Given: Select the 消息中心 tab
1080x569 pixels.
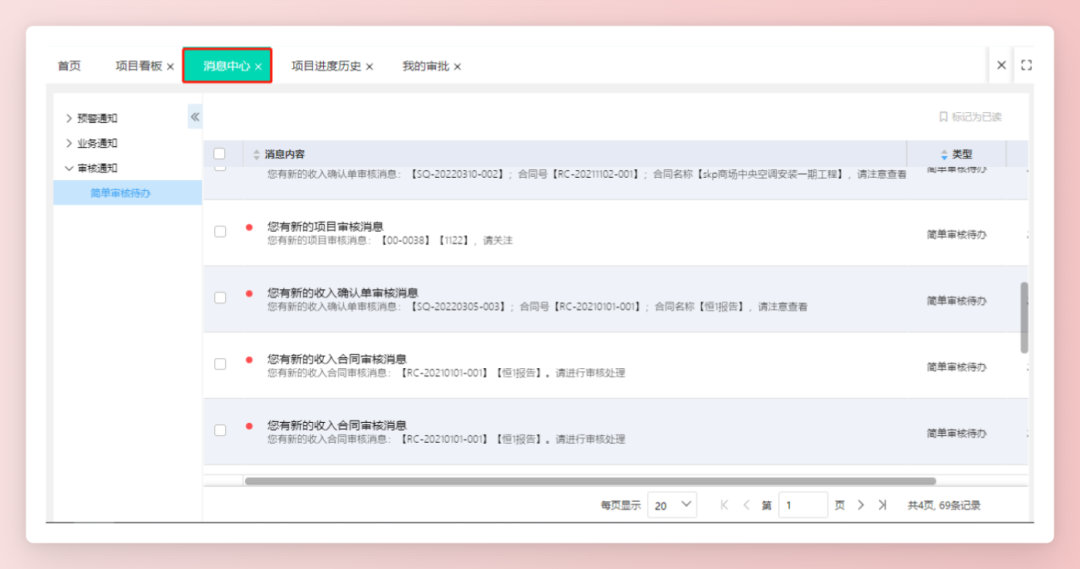Looking at the screenshot, I should coord(227,66).
